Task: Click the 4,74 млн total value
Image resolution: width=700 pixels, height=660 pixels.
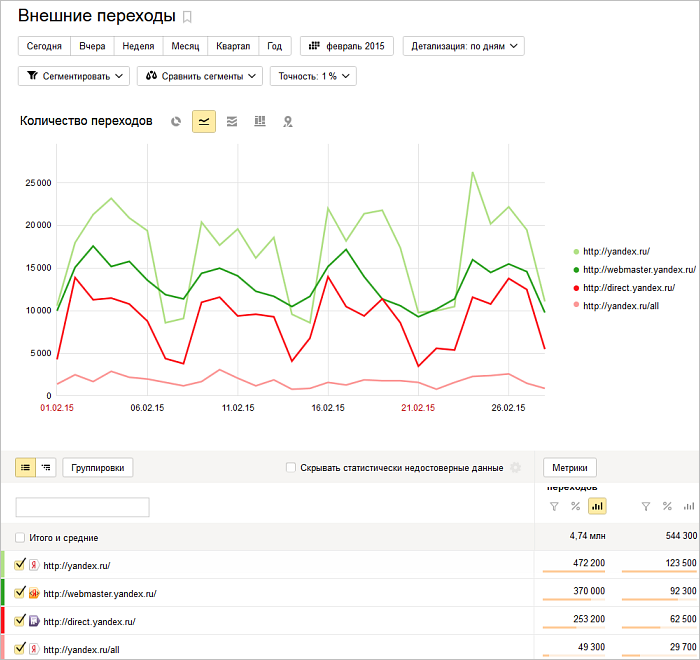Action: tap(587, 535)
